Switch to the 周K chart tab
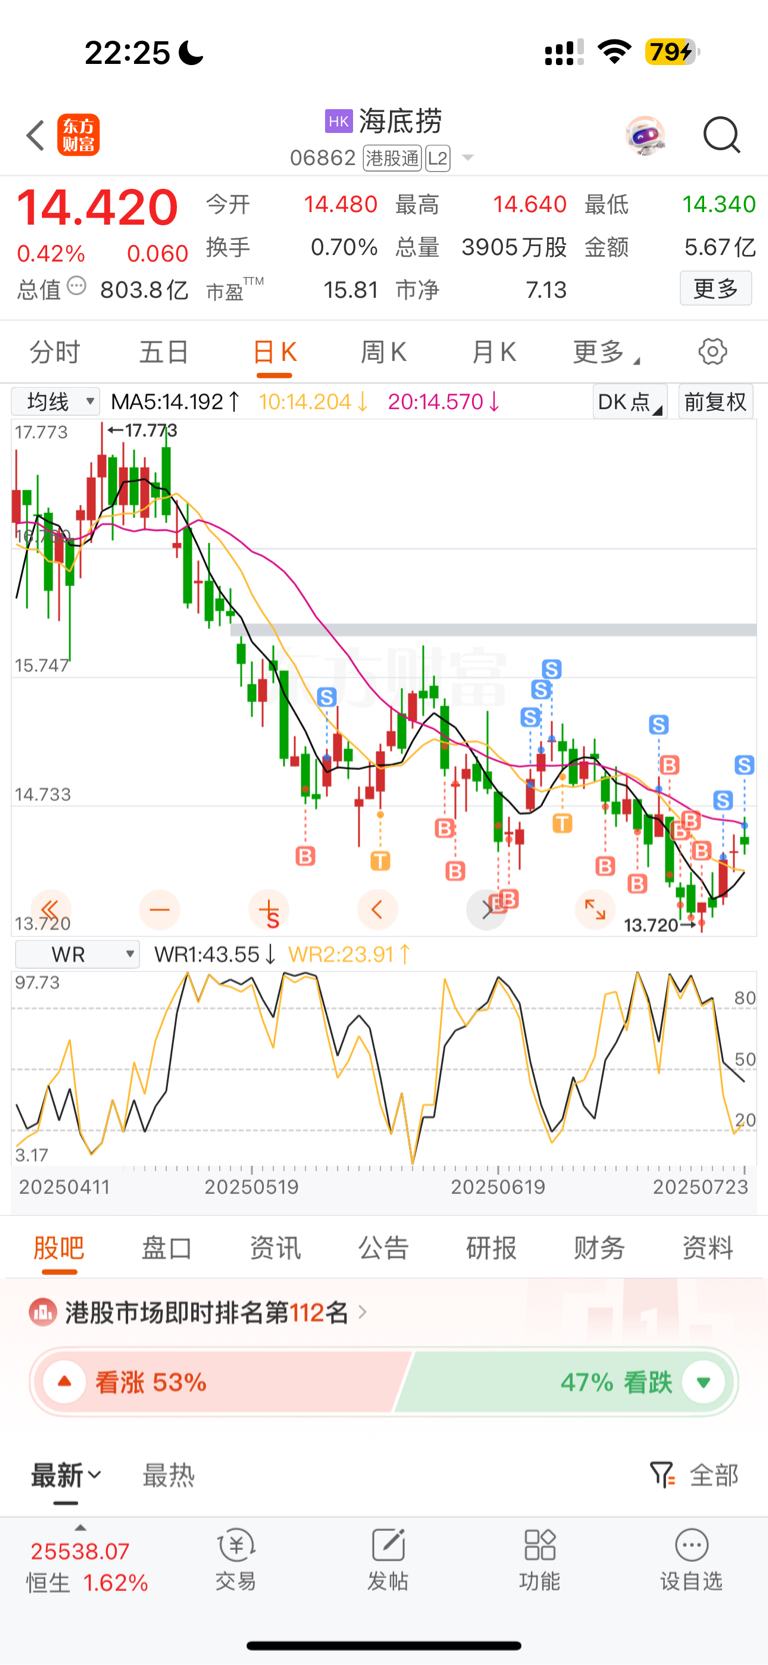This screenshot has height=1665, width=768. [383, 352]
